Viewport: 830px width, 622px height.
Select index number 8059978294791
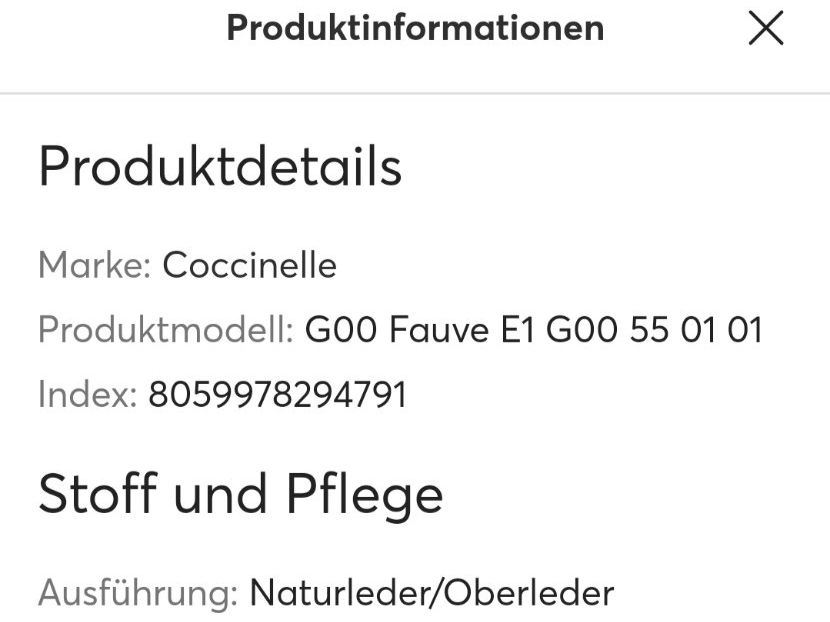click(x=277, y=394)
